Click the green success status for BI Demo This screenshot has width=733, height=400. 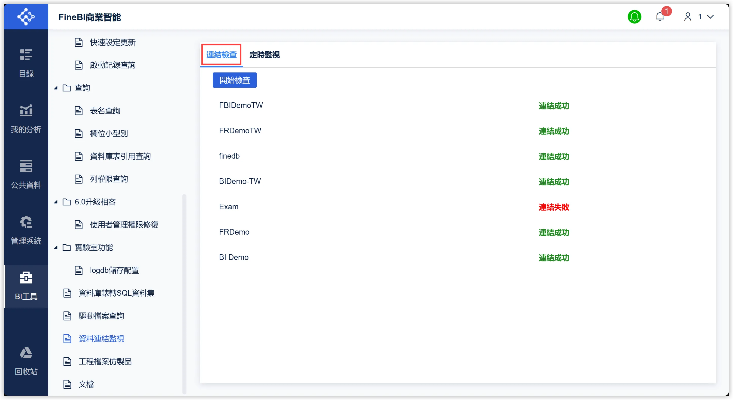[554, 257]
